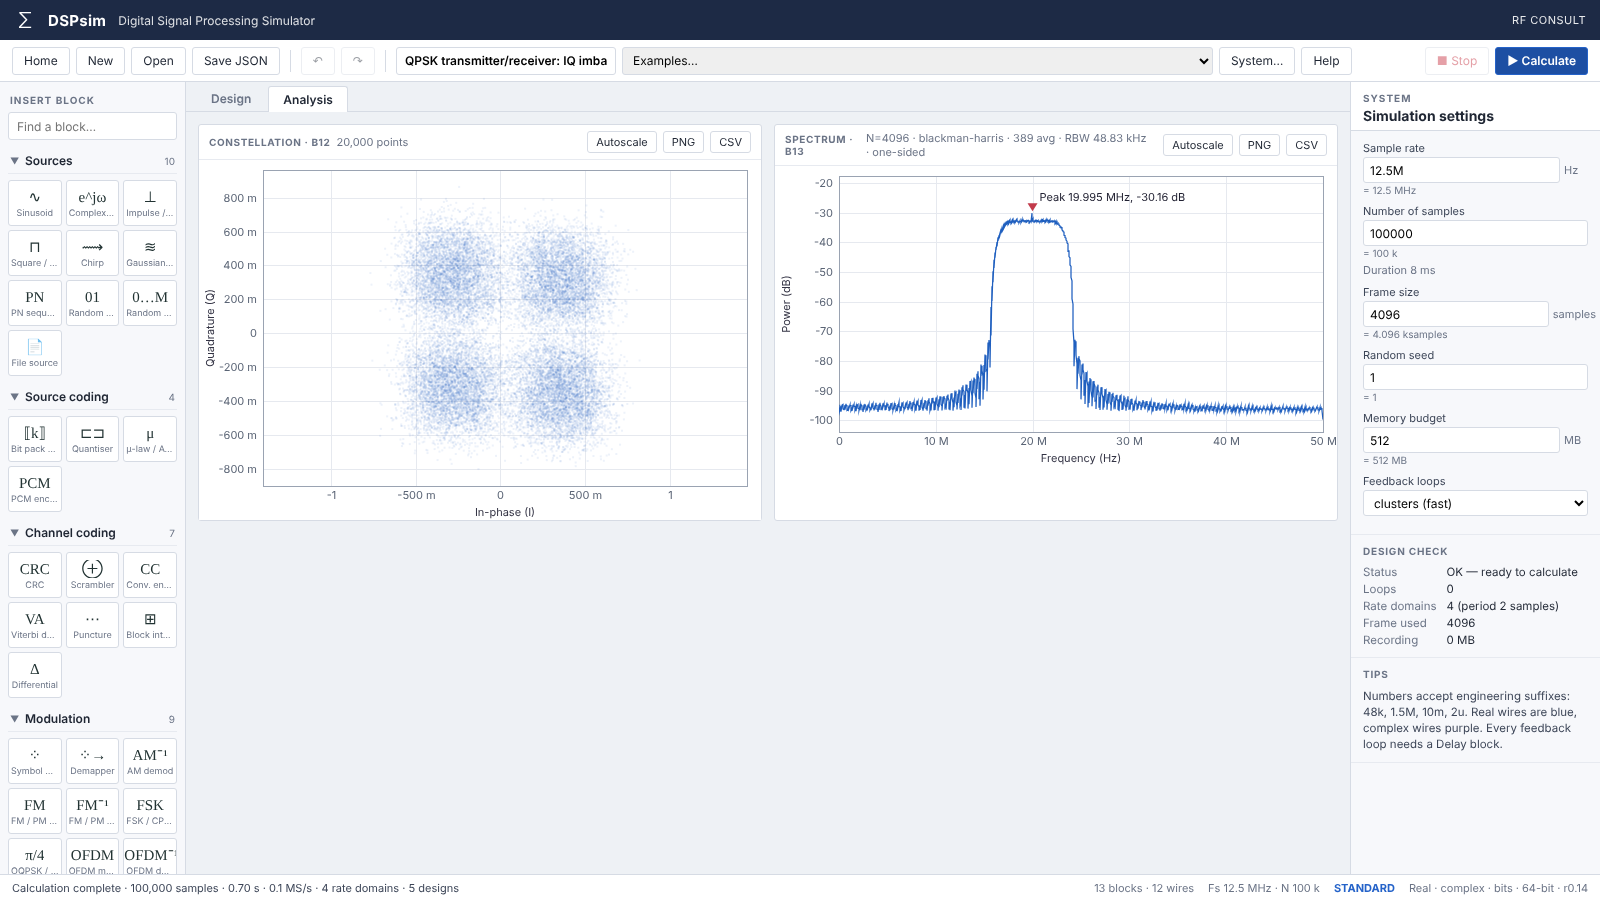Add the Complex exponential block
Screen dimensions: 1600x900
point(92,203)
